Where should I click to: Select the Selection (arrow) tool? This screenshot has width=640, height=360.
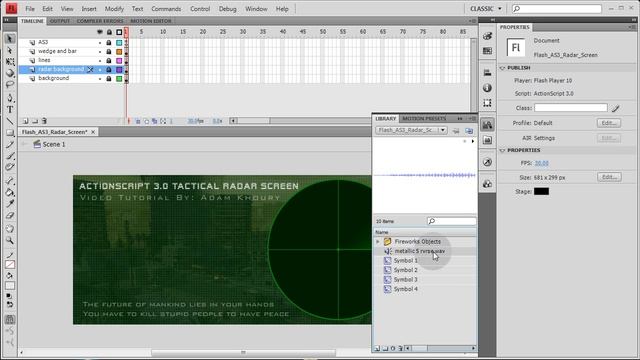pyautogui.click(x=10, y=39)
